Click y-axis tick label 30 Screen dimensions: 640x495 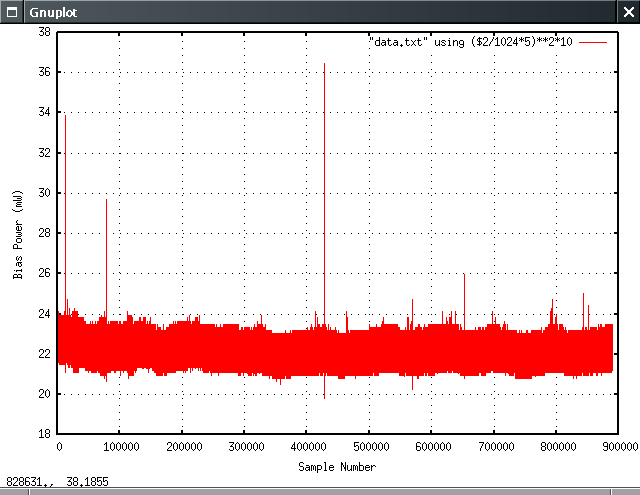click(x=44, y=193)
